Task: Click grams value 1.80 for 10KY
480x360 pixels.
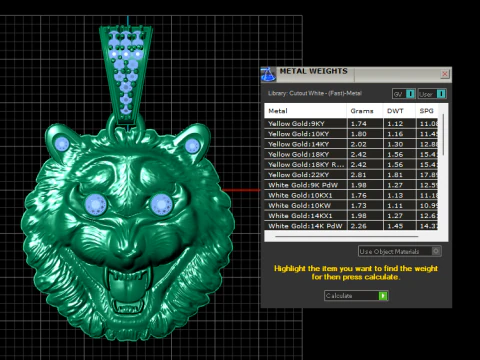Action: pos(359,134)
